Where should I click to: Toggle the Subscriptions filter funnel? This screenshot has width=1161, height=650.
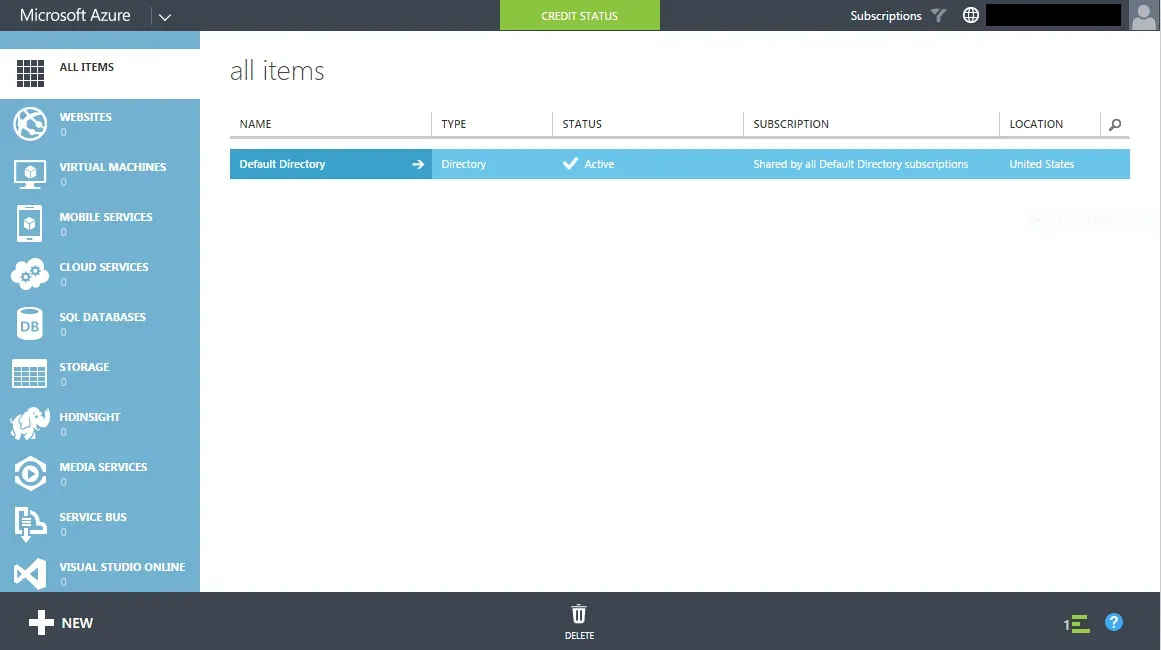(x=938, y=15)
